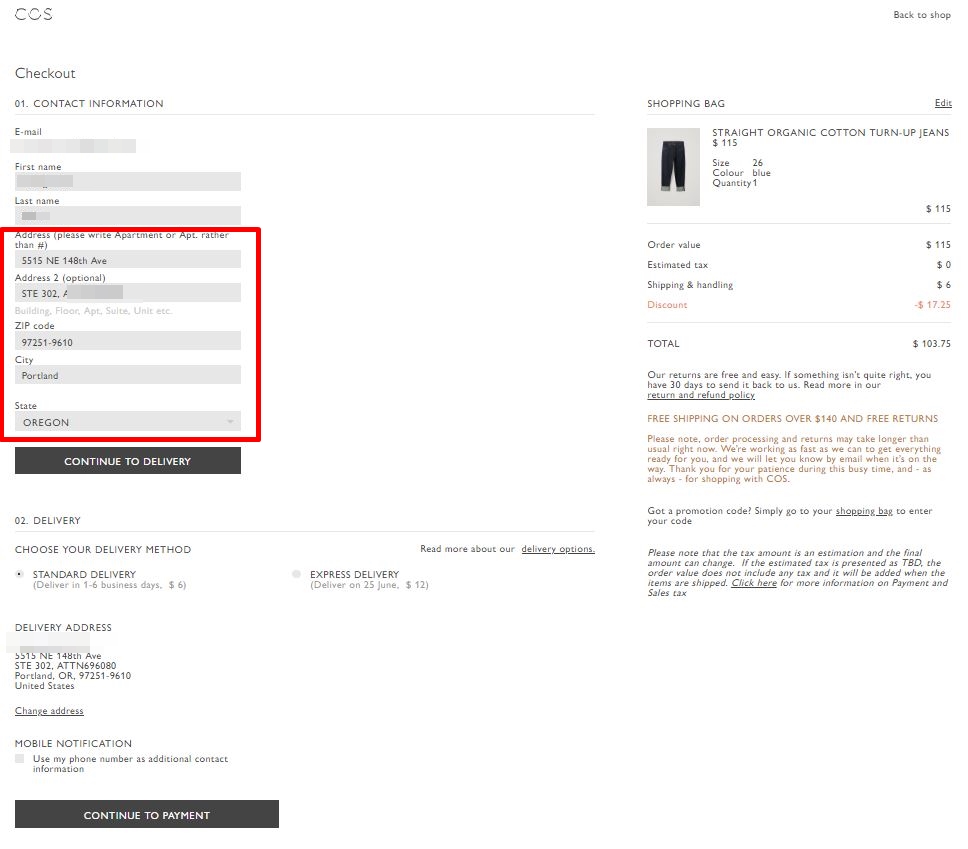Select Standard Delivery option
The width and height of the screenshot is (968, 849).
[20, 574]
